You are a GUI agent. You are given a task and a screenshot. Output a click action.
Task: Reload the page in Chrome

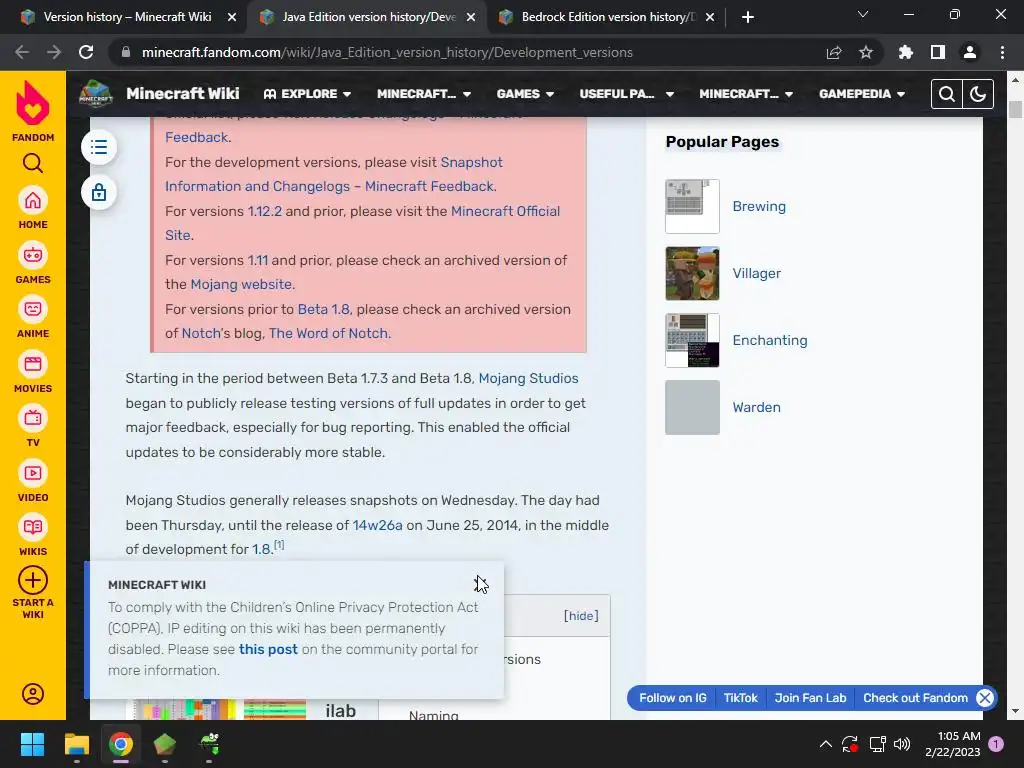pyautogui.click(x=86, y=52)
